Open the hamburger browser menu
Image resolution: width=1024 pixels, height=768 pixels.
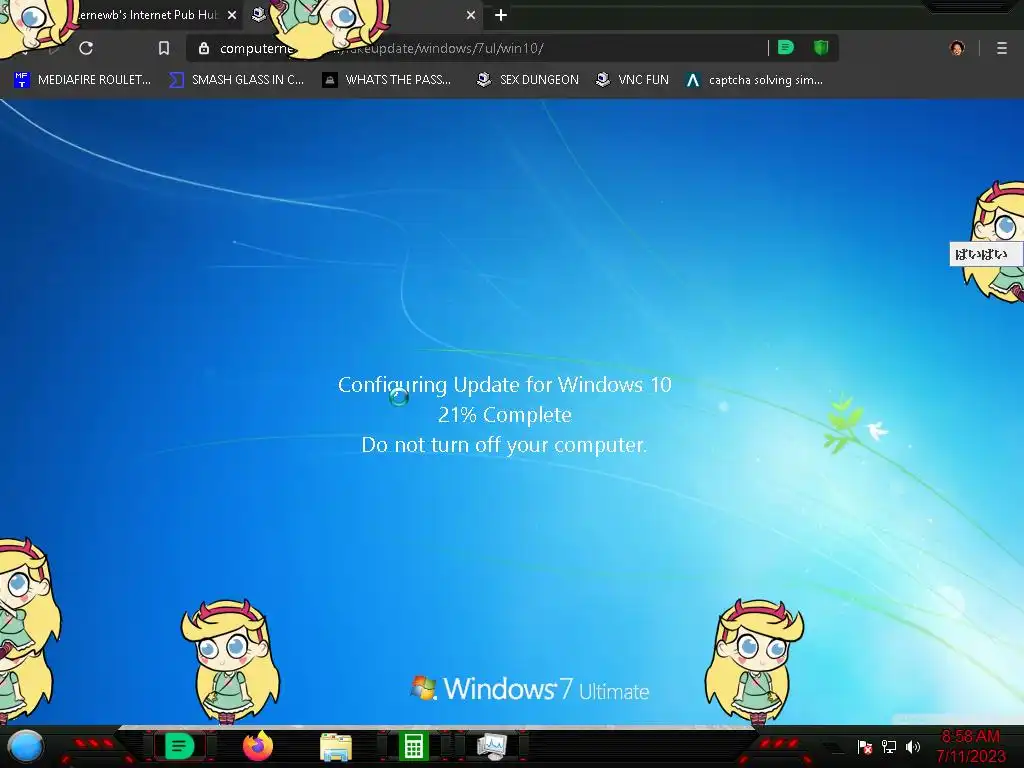click(x=1002, y=48)
